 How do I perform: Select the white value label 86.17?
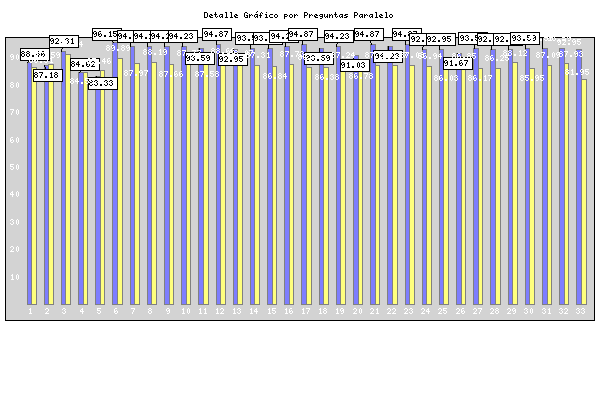click(480, 78)
